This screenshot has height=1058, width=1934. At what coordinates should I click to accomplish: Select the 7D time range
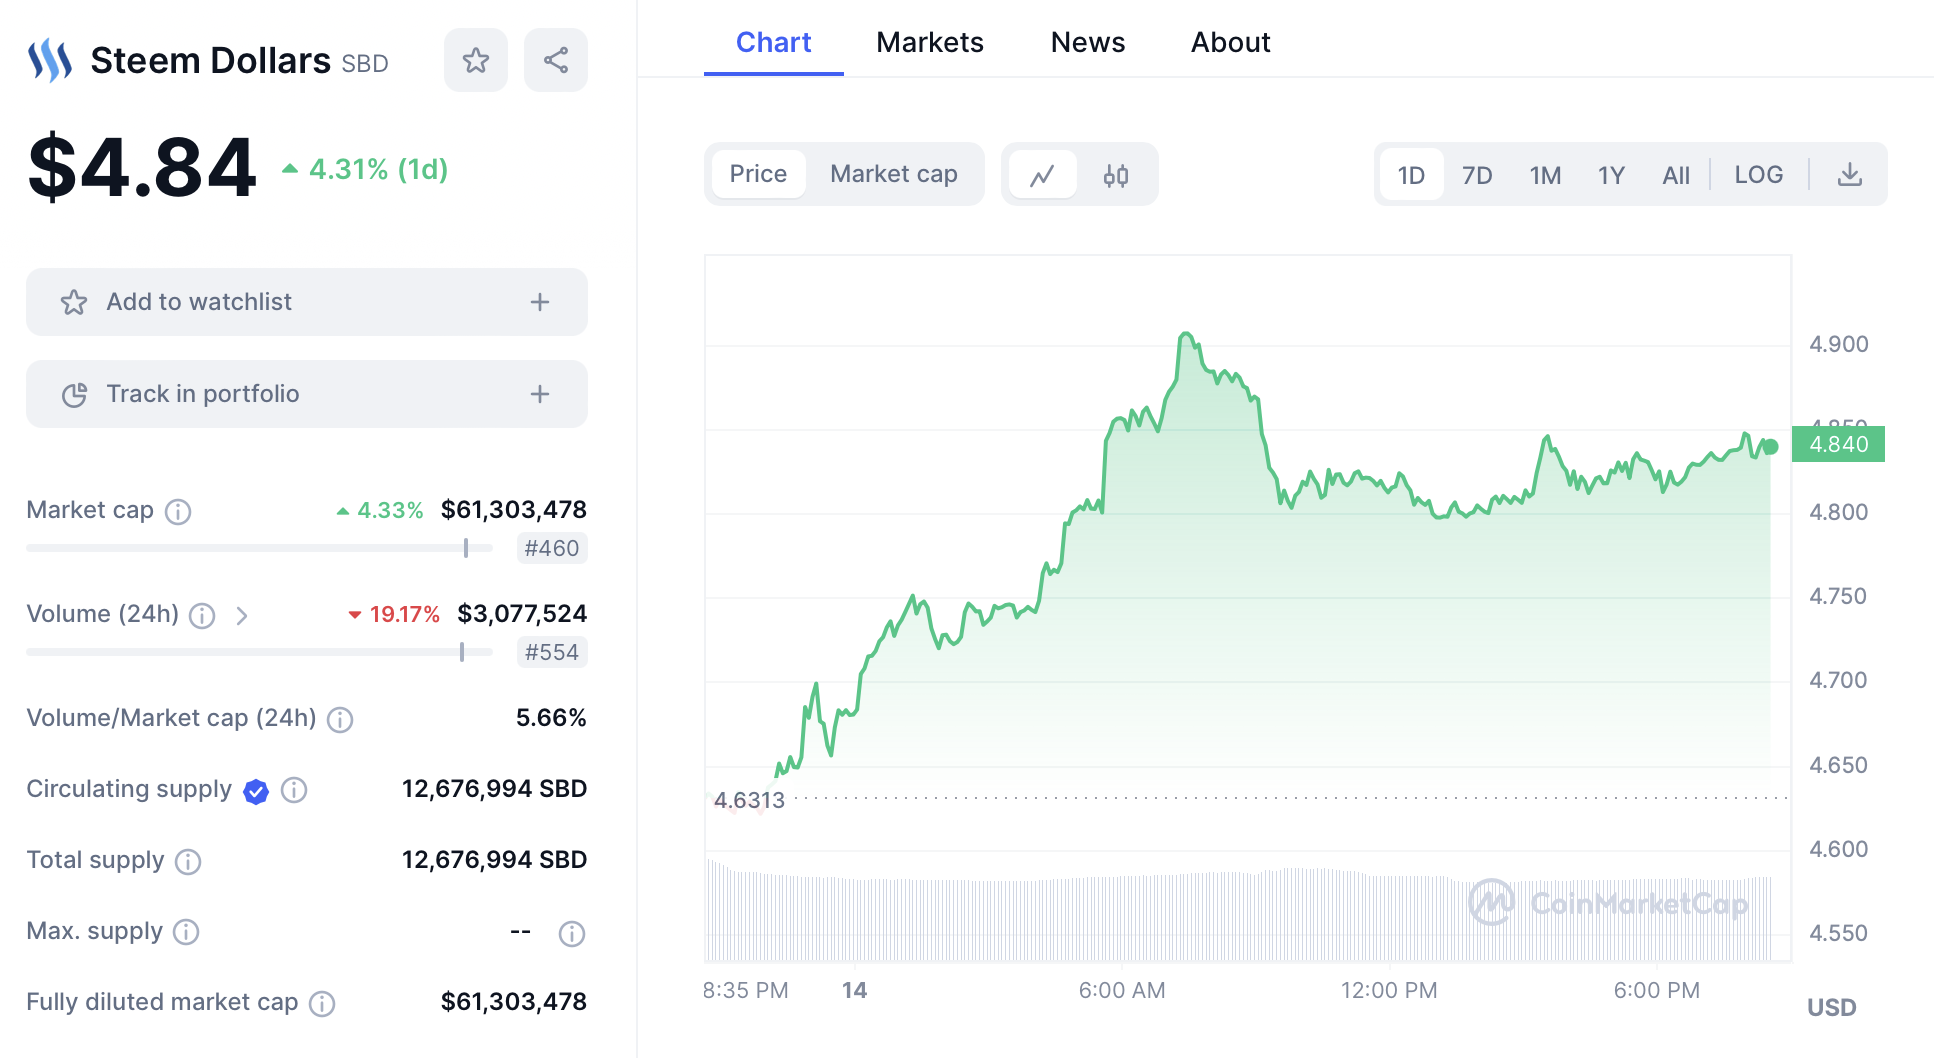click(1477, 175)
